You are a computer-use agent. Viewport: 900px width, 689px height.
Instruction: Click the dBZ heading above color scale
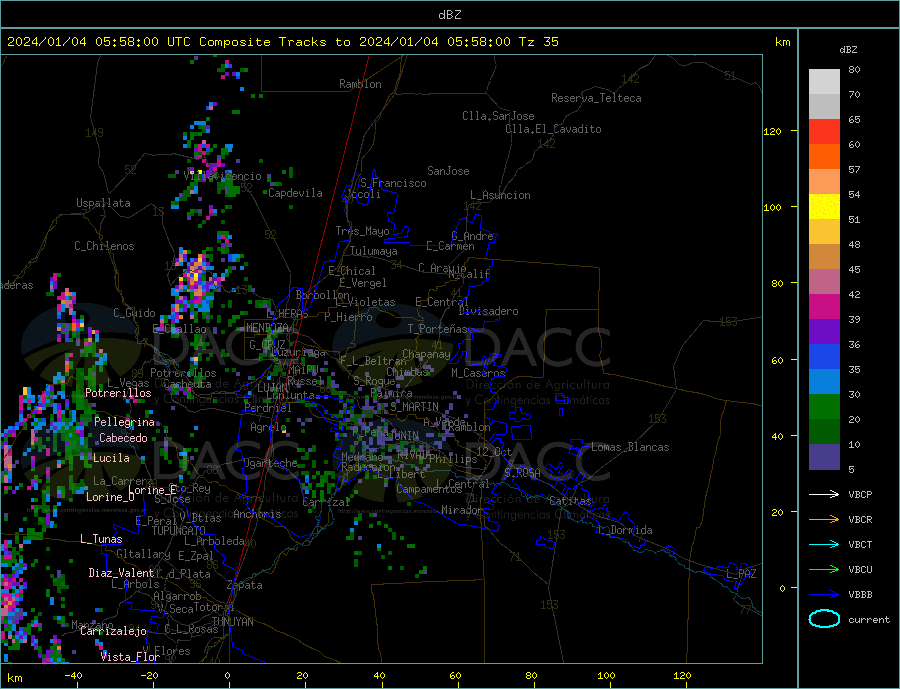coord(848,50)
